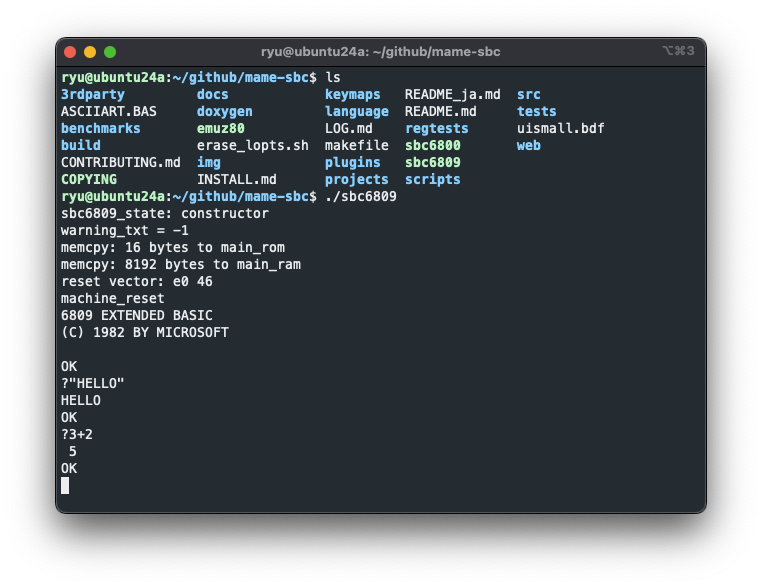Click the memcpy 8192 bytes to main_ram line

pos(181,264)
